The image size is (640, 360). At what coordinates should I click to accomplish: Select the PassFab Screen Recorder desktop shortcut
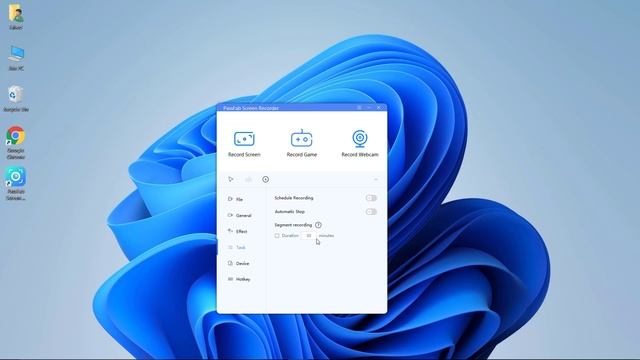click(16, 183)
